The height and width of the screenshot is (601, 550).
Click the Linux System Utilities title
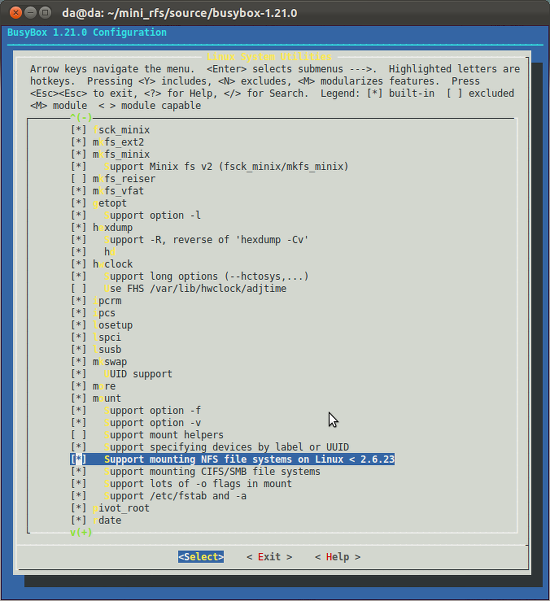click(x=269, y=57)
